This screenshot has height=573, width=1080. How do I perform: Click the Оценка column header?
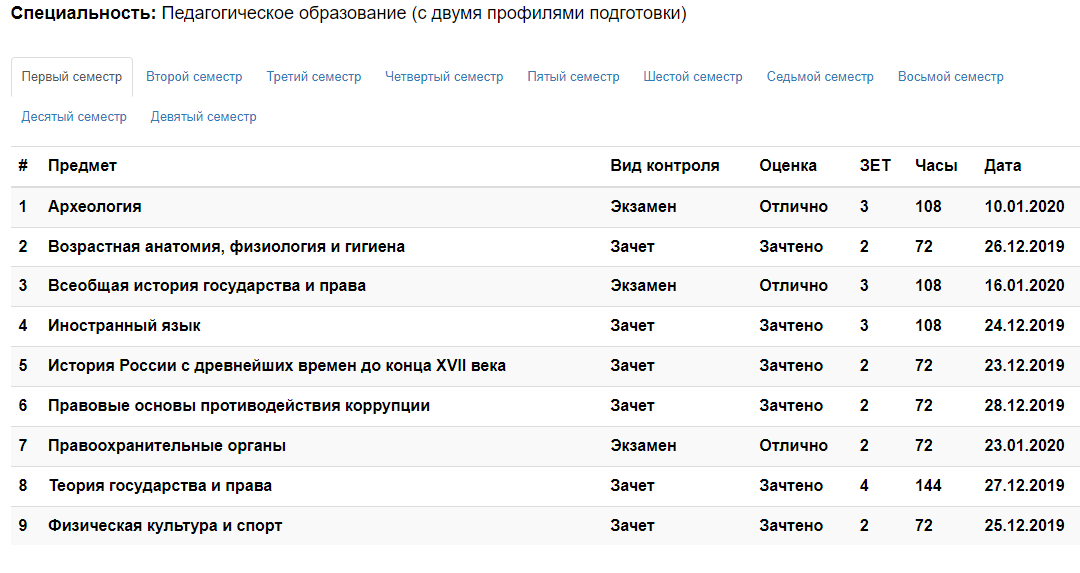tap(787, 165)
